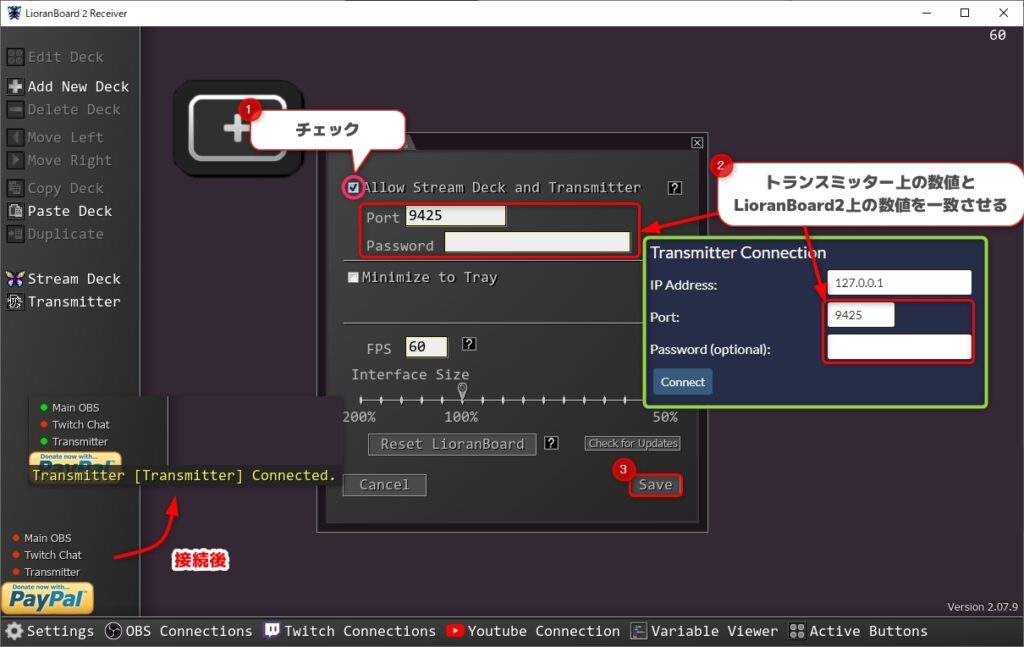Click the Port field in Transmitter Connection
This screenshot has height=647, width=1024.
click(x=861, y=315)
